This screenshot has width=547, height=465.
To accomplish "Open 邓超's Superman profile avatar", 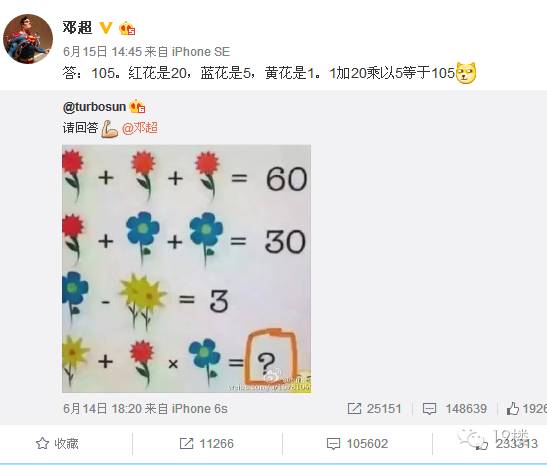I will click(28, 39).
